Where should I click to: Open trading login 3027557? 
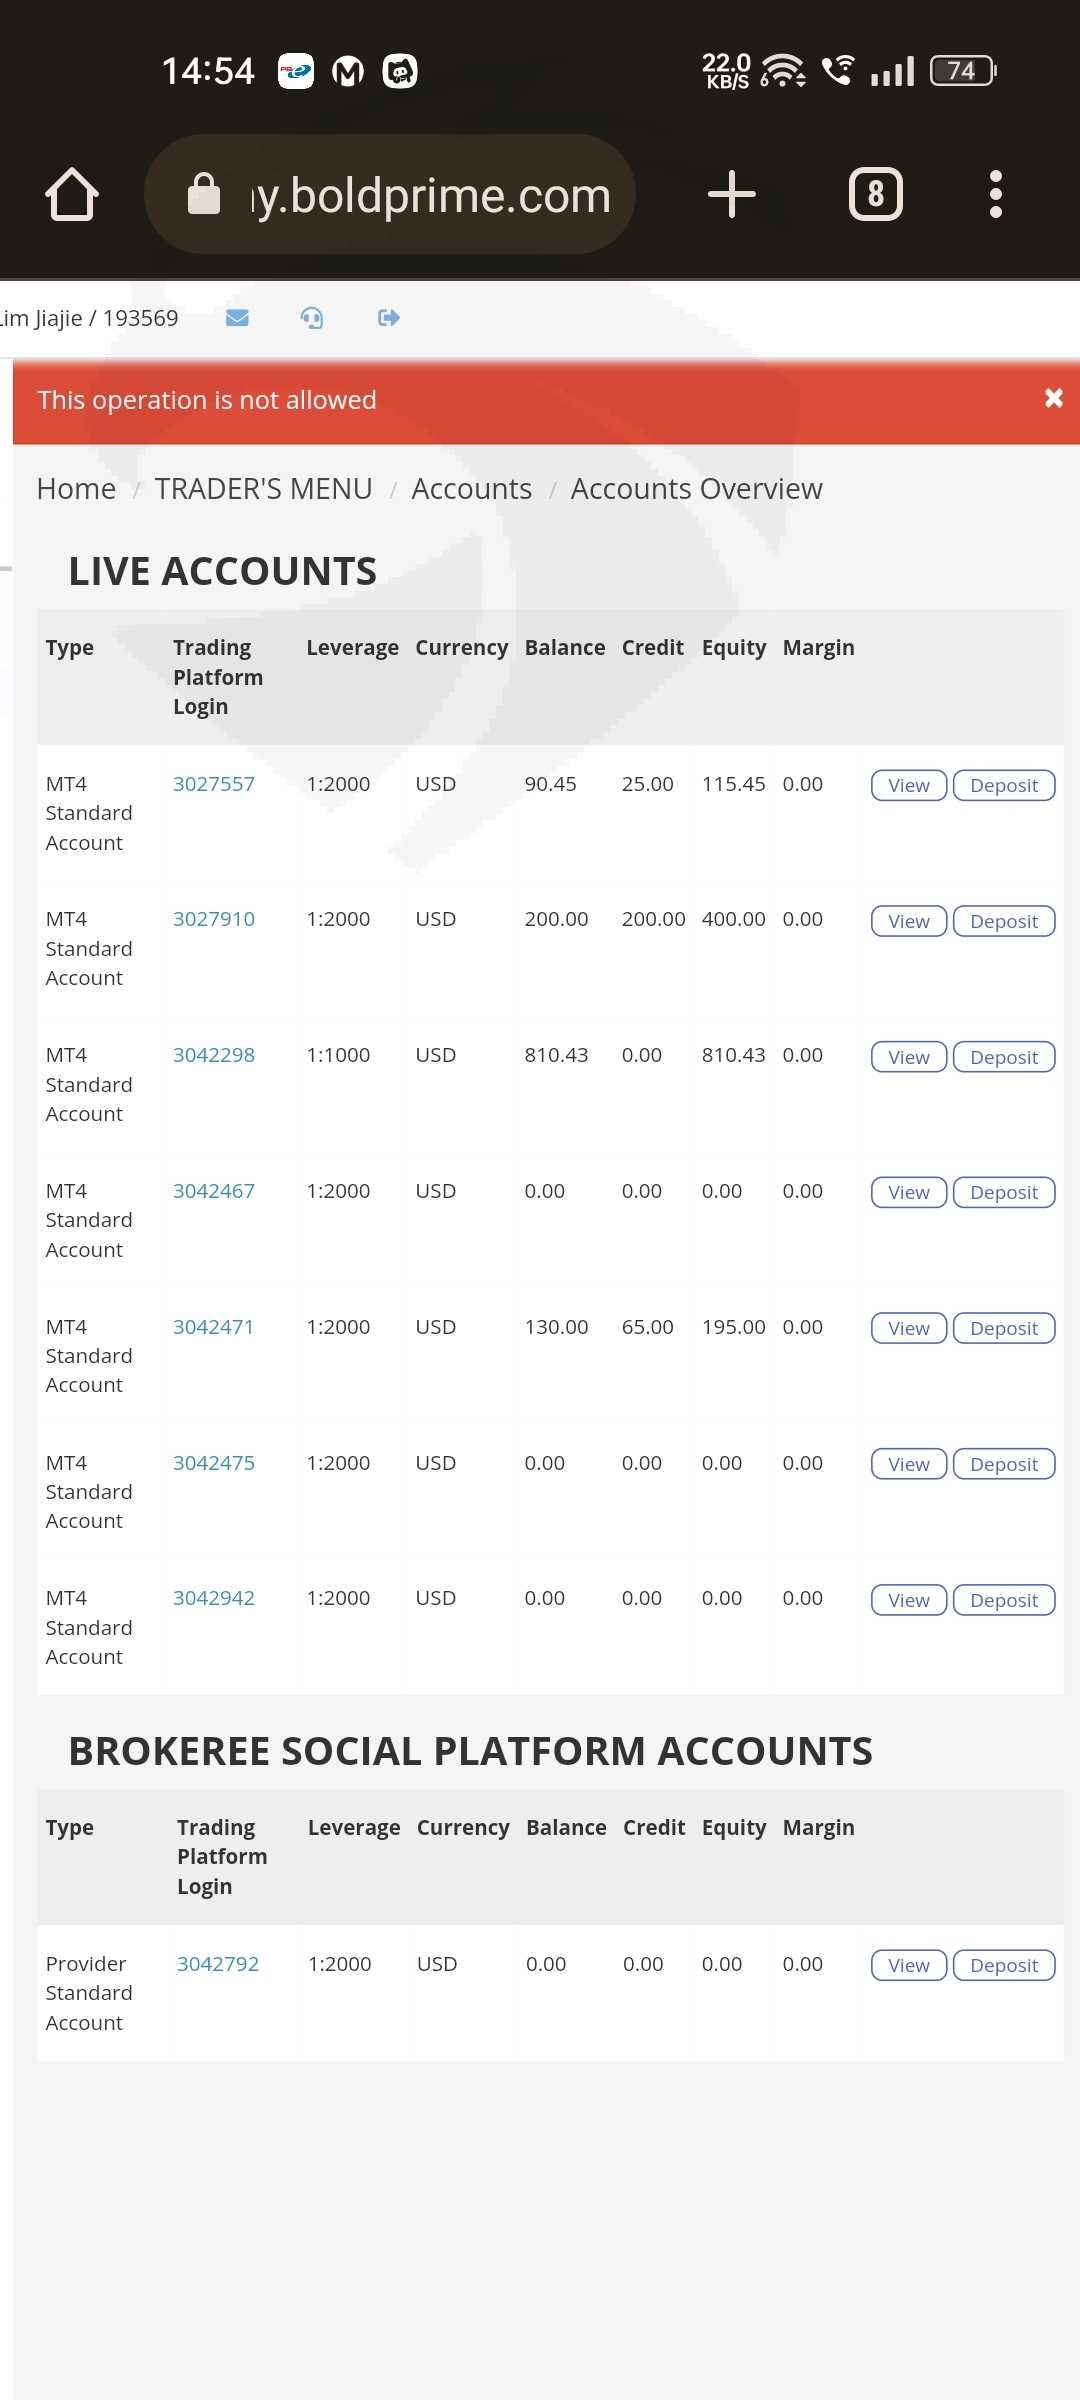pyautogui.click(x=214, y=784)
